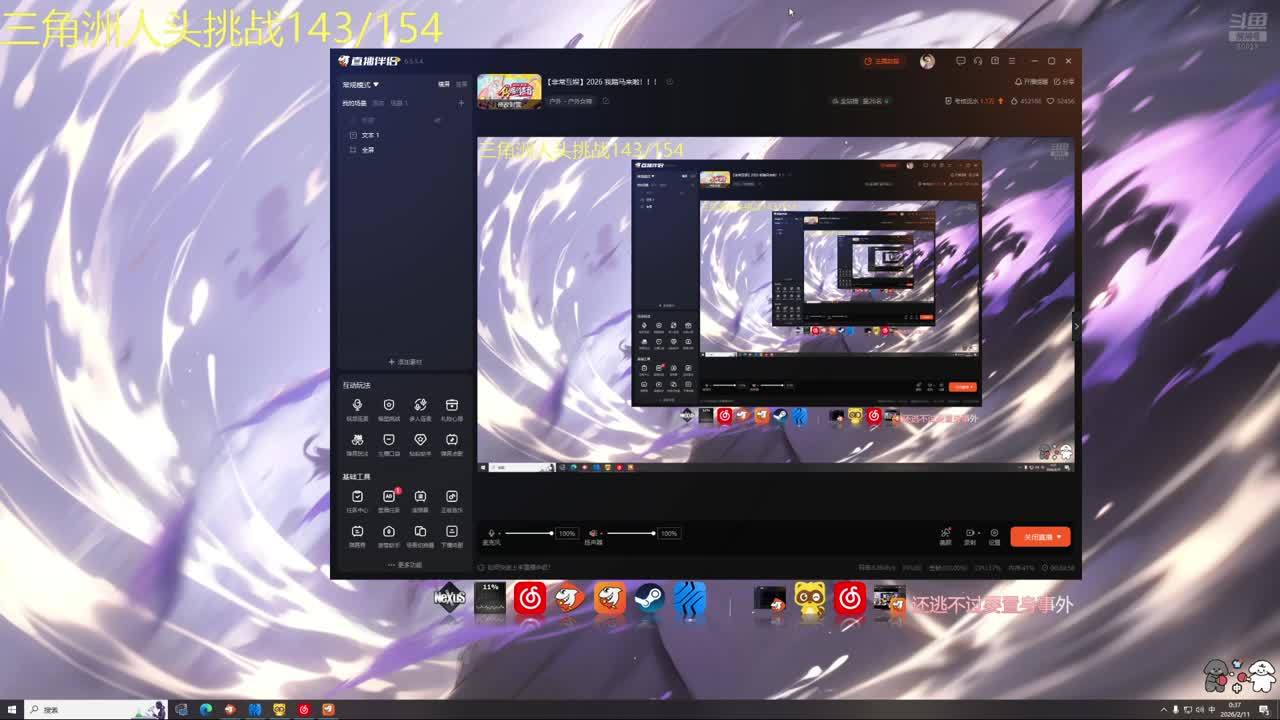1280x720 pixels.
Task: Click the 添加素材 add source button
Action: tap(405, 362)
